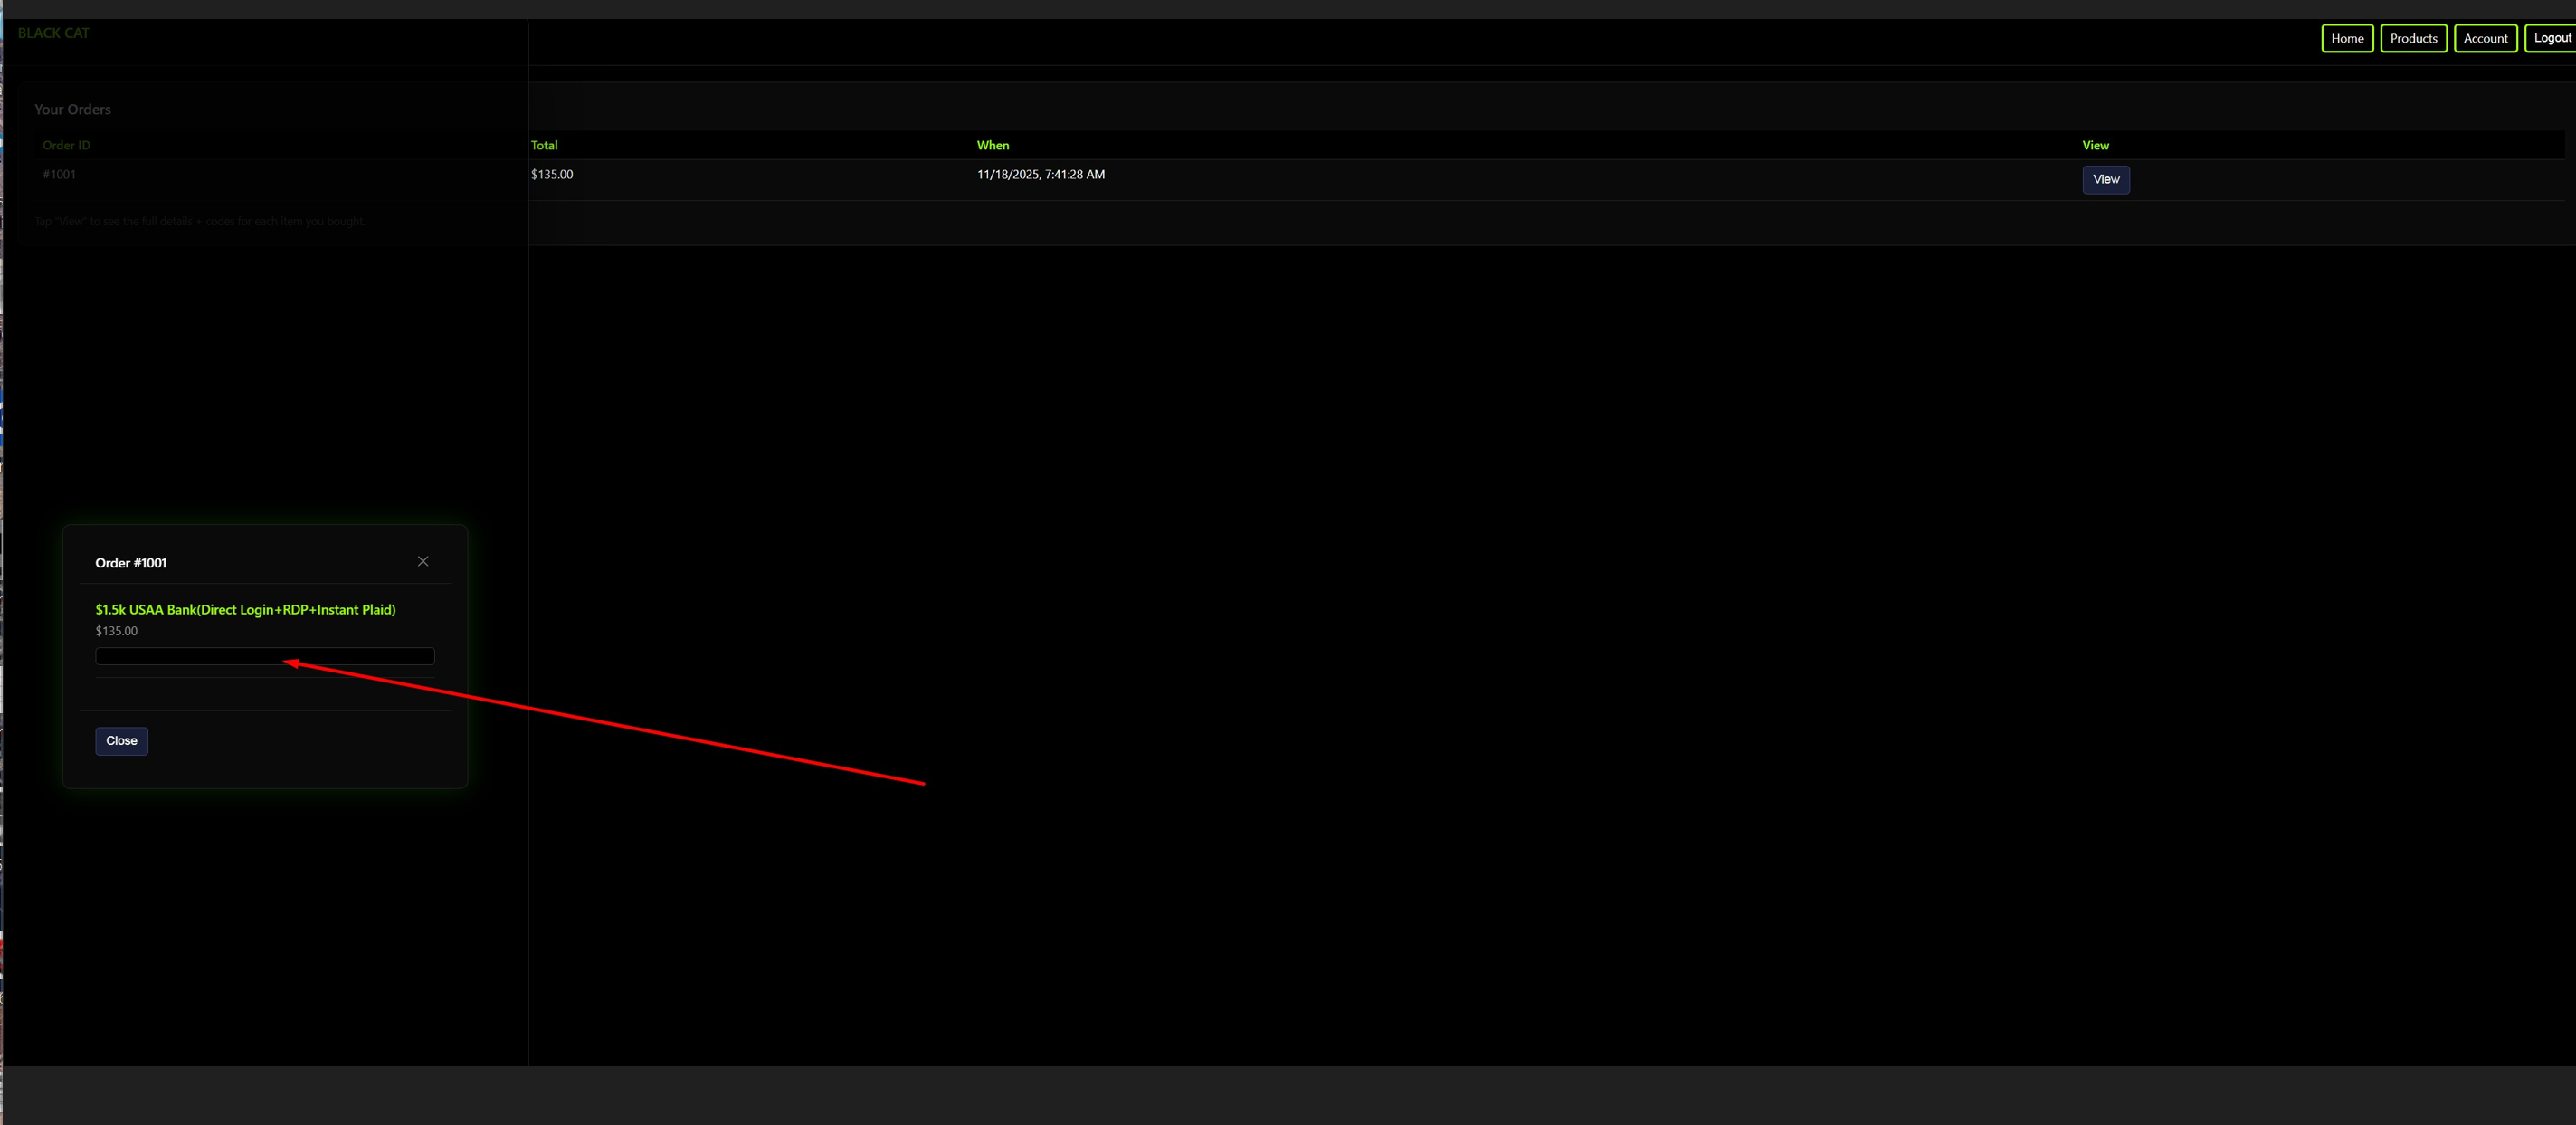Click the BLACK CAT logo
This screenshot has height=1125, width=2576.
pos(53,33)
